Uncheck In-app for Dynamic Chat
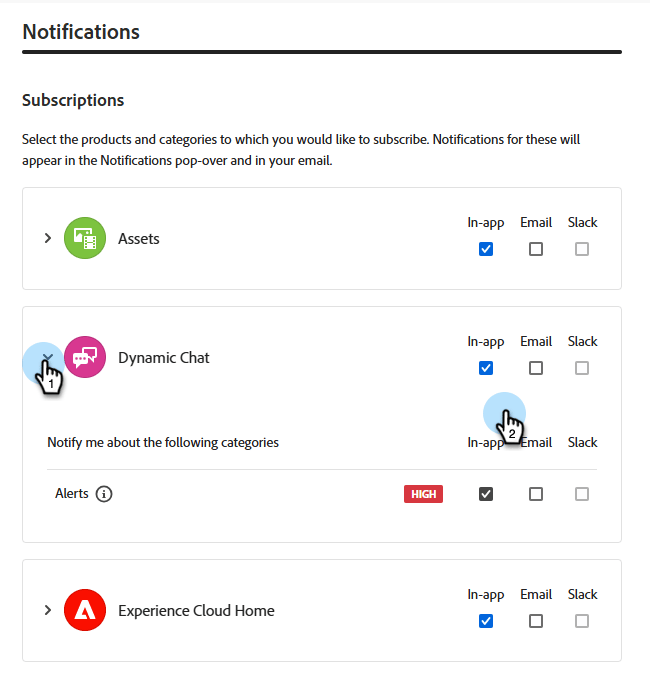This screenshot has width=650, height=675. (486, 368)
